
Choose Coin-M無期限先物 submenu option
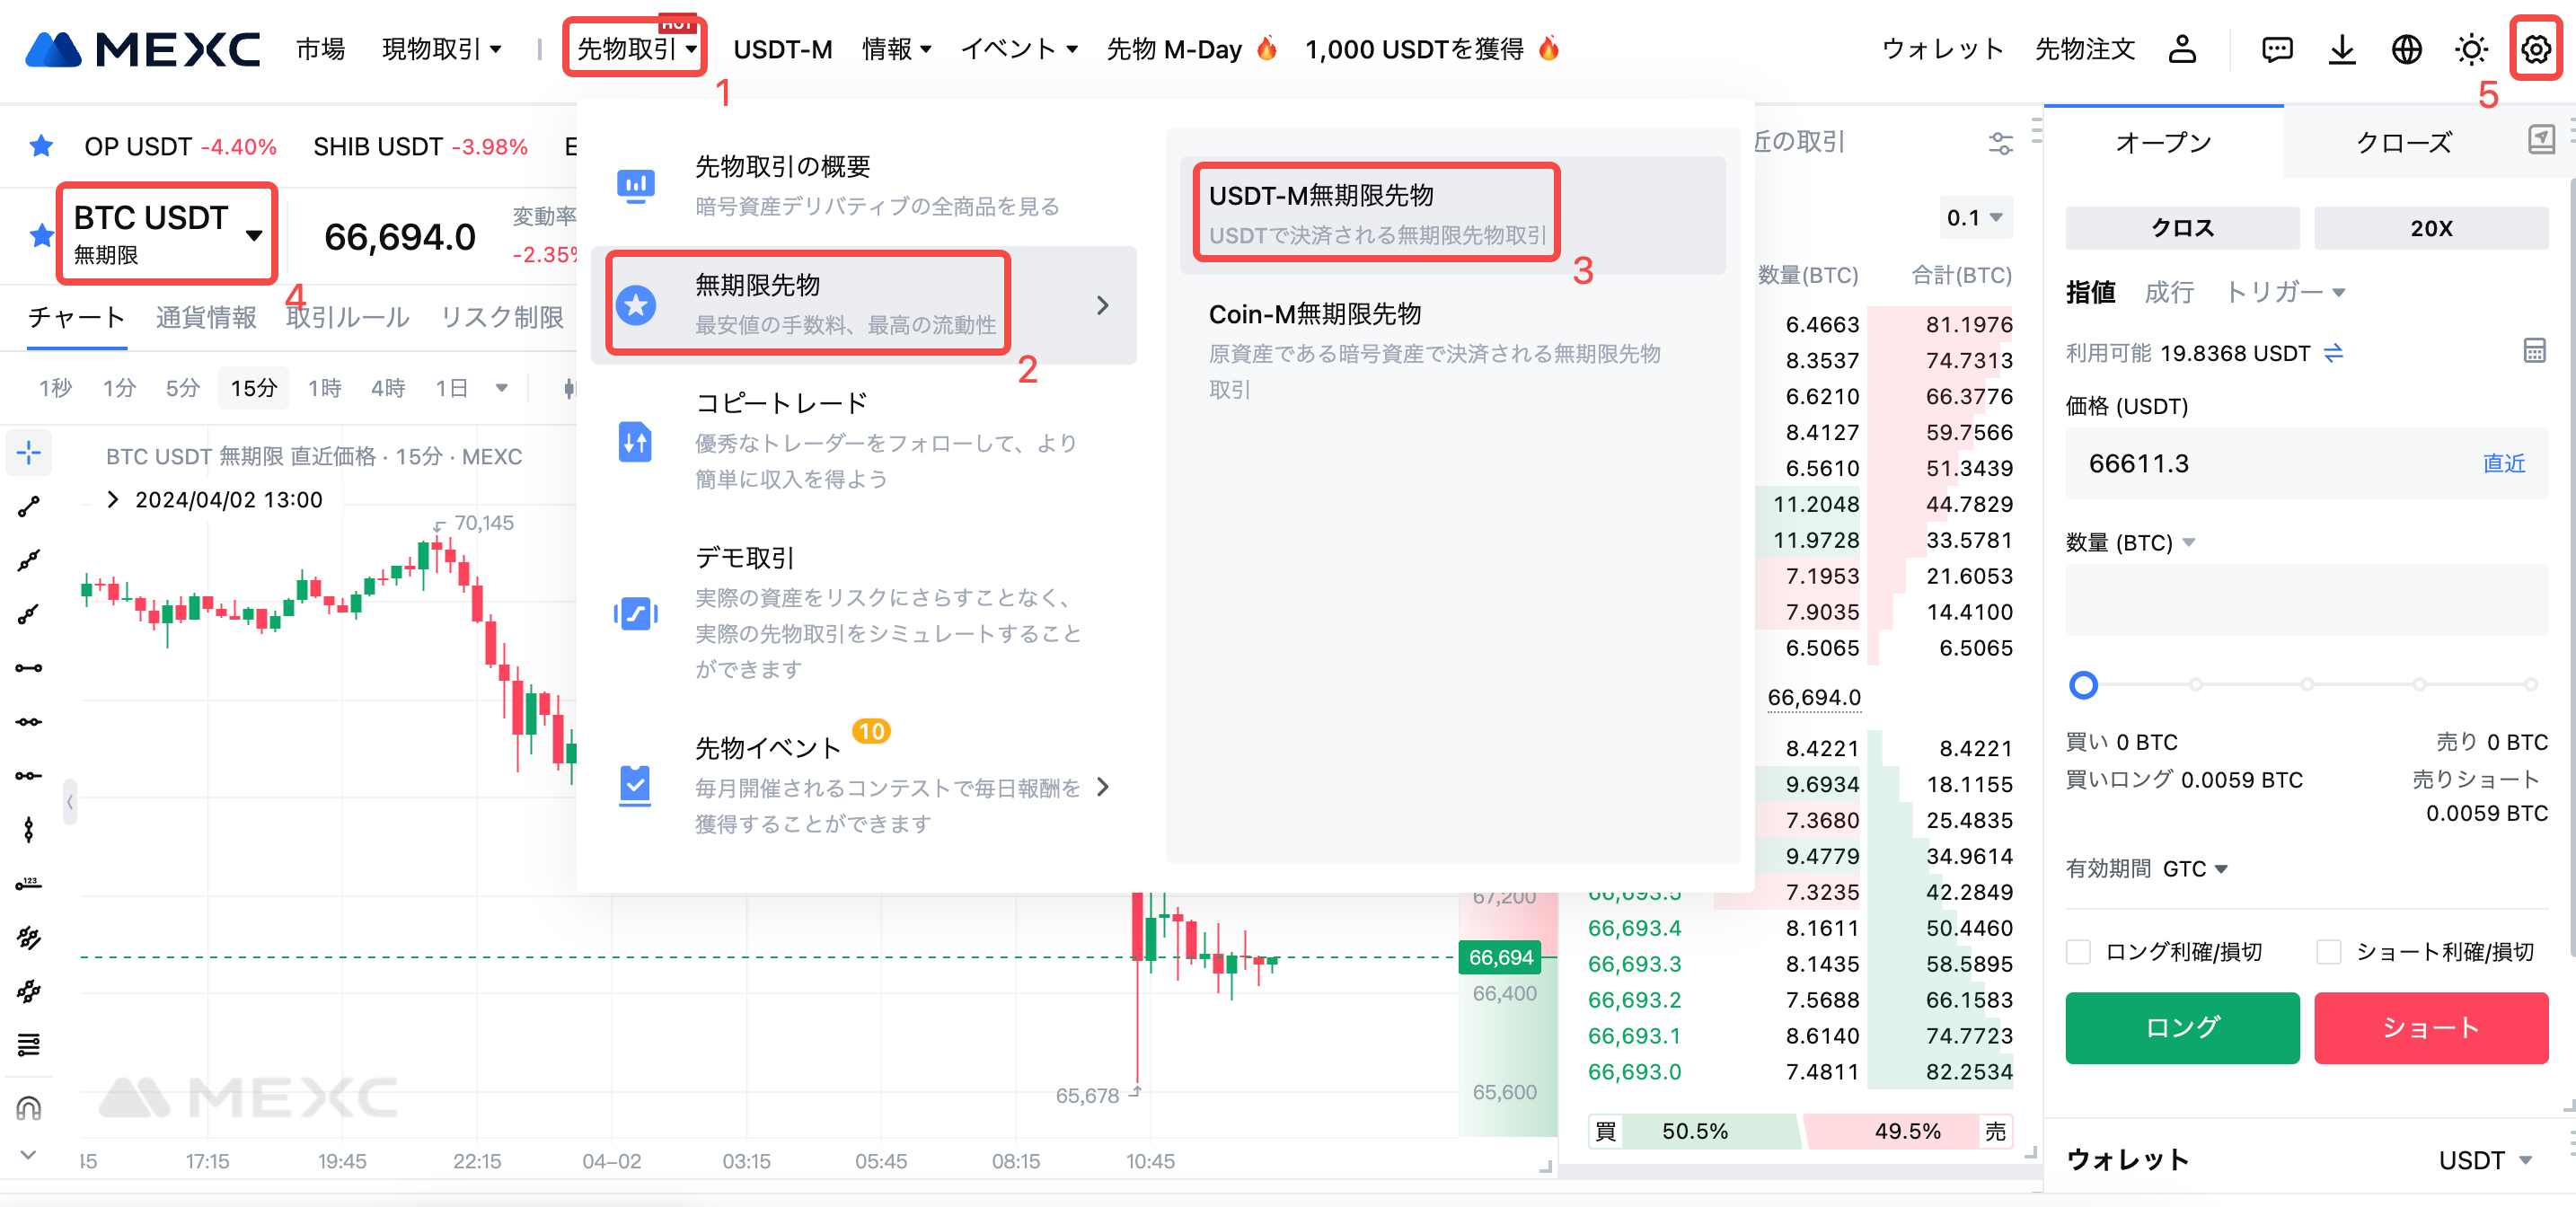point(1452,349)
